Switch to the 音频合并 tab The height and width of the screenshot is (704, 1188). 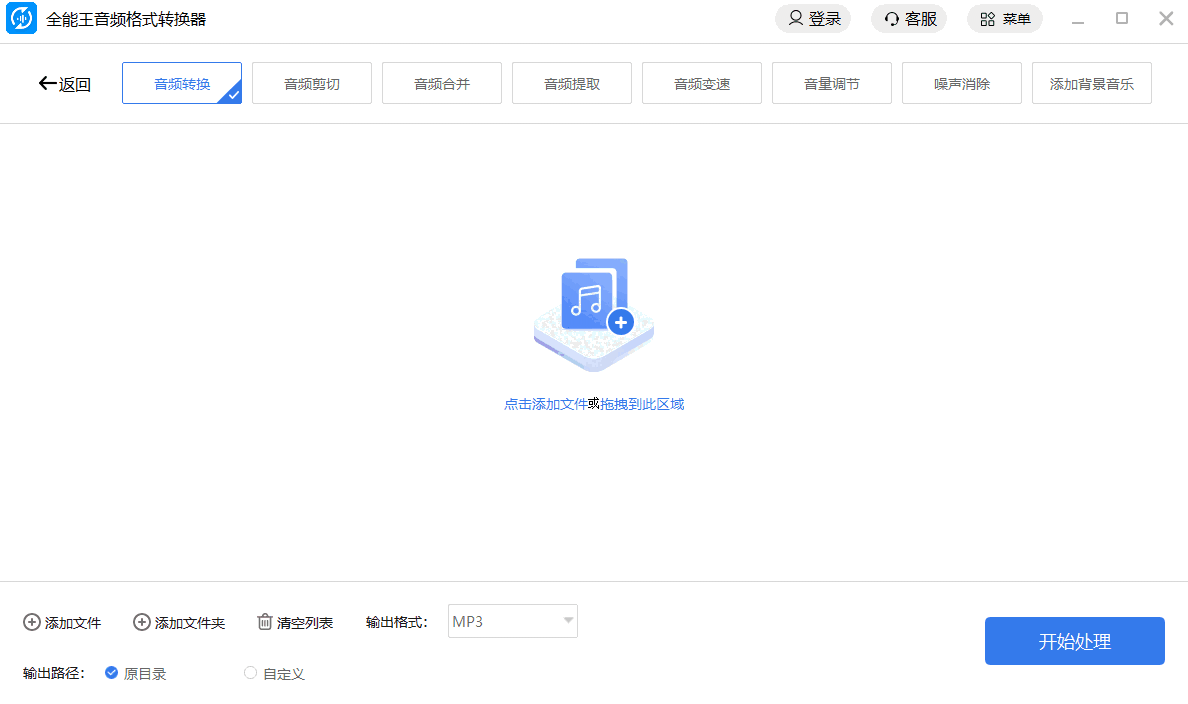pos(442,84)
